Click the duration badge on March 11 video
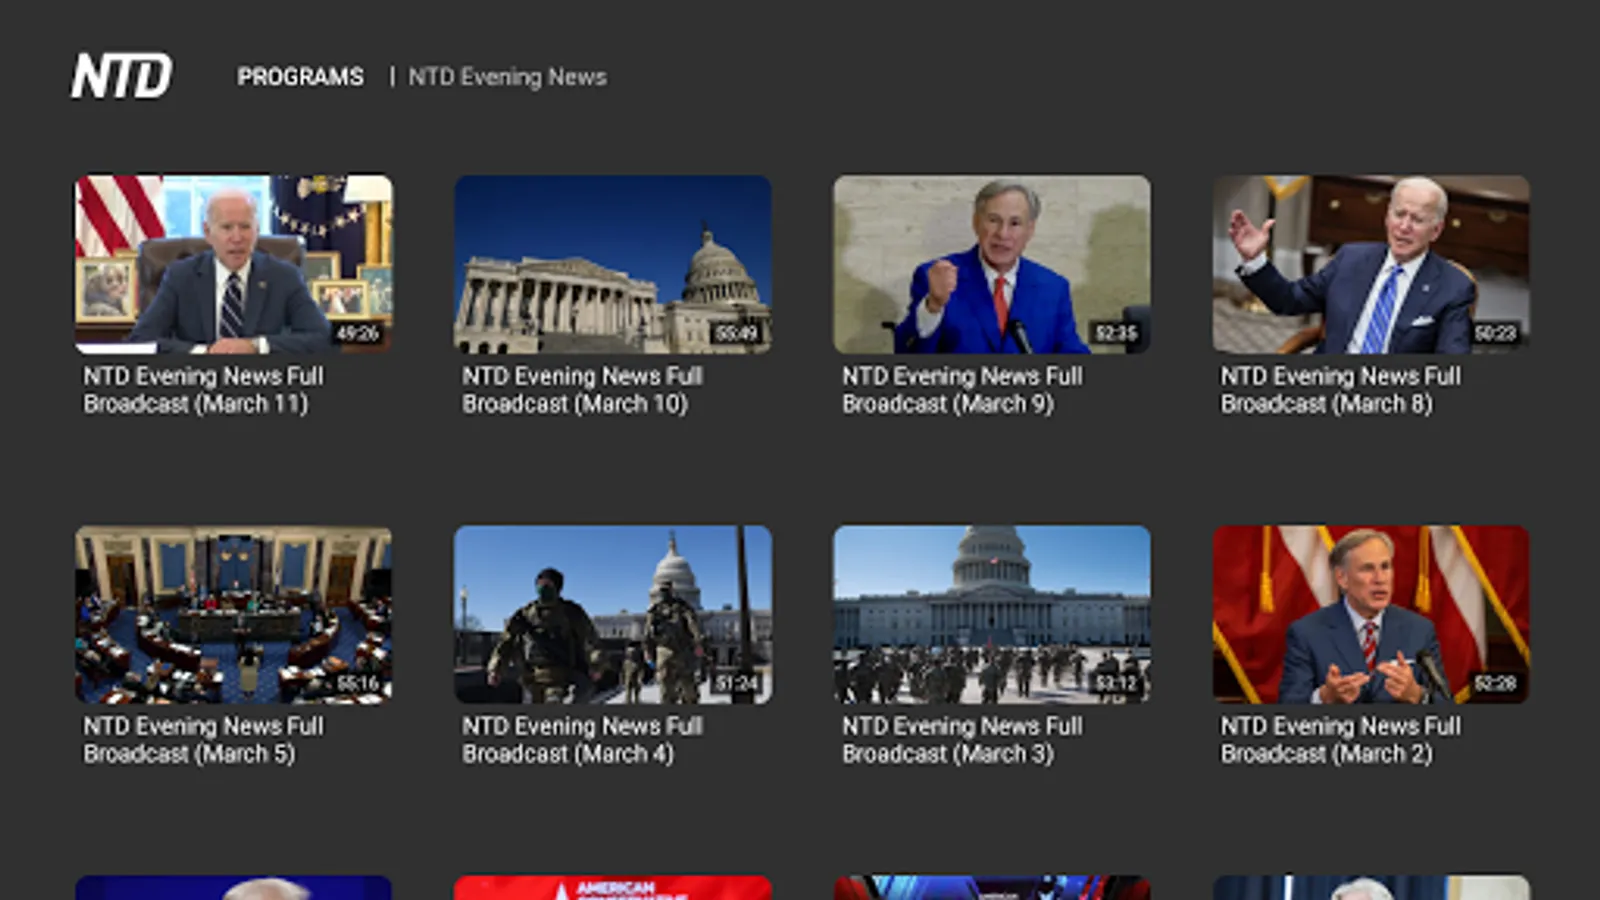 pos(358,333)
